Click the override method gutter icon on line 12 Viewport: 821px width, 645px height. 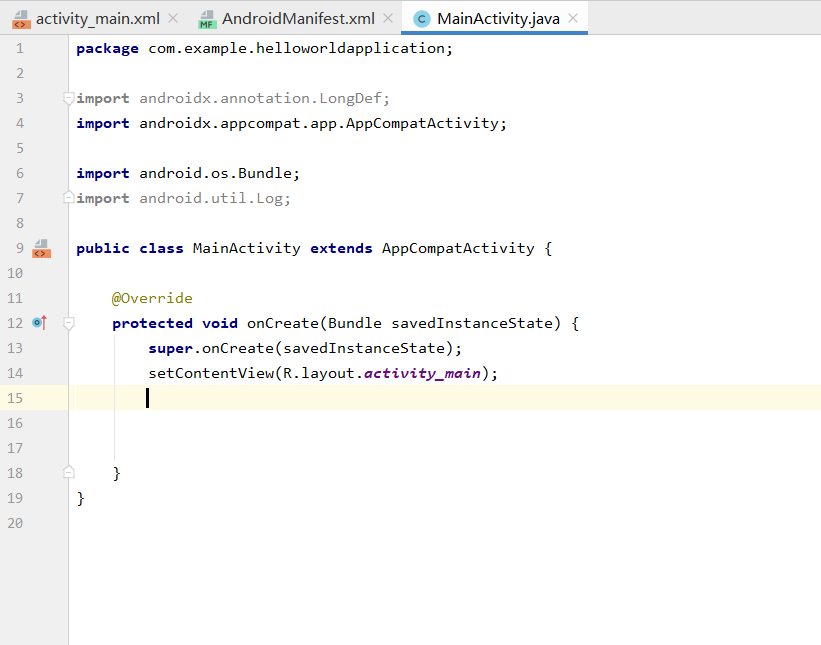point(40,323)
